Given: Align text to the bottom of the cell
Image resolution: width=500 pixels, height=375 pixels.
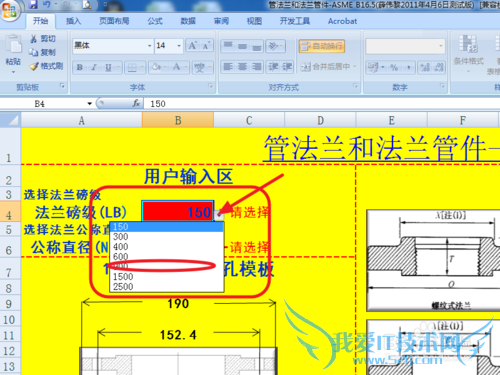Looking at the screenshot, I should click(256, 46).
